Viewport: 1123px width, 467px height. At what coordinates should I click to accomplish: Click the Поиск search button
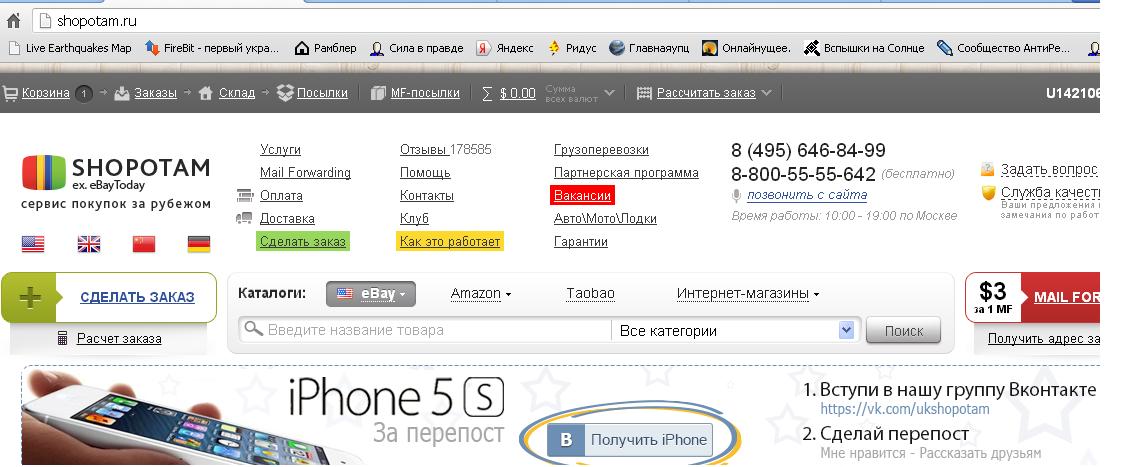click(904, 331)
